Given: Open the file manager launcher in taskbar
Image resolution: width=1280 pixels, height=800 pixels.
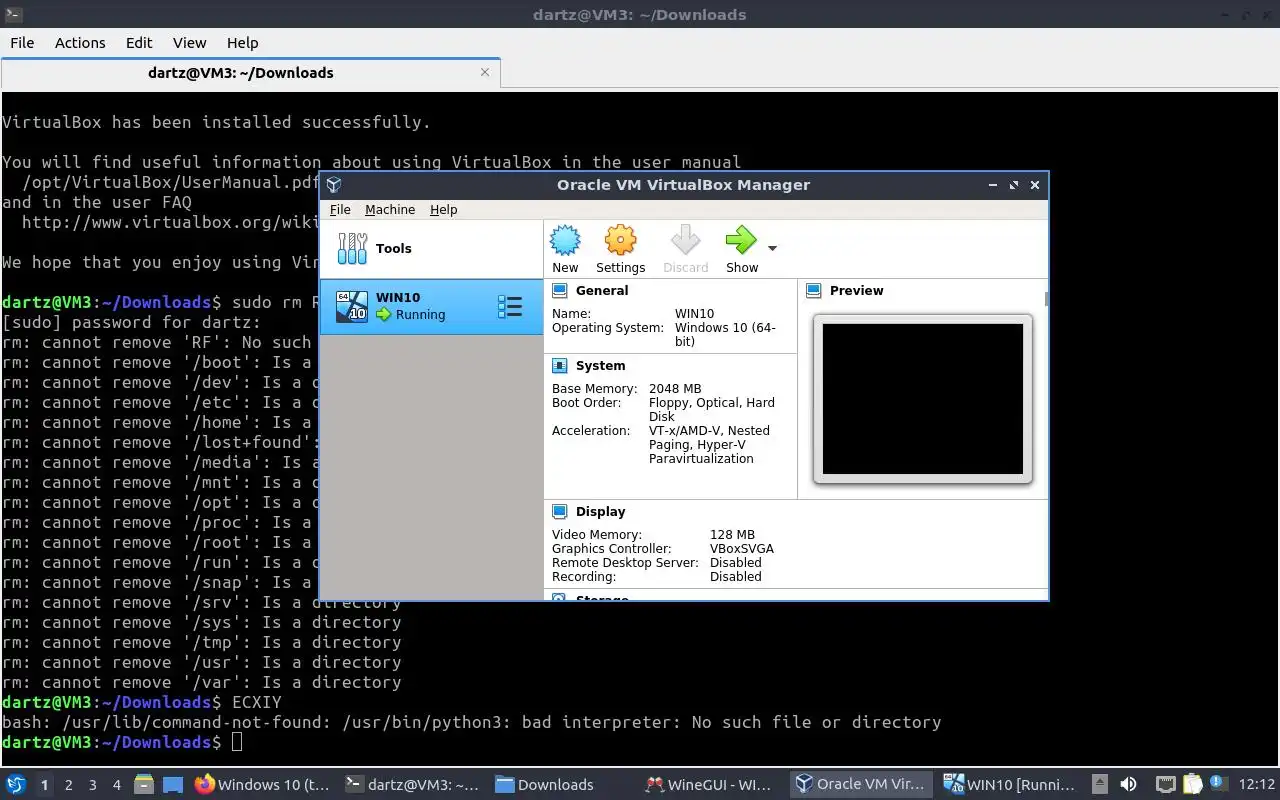Looking at the screenshot, I should (x=143, y=785).
